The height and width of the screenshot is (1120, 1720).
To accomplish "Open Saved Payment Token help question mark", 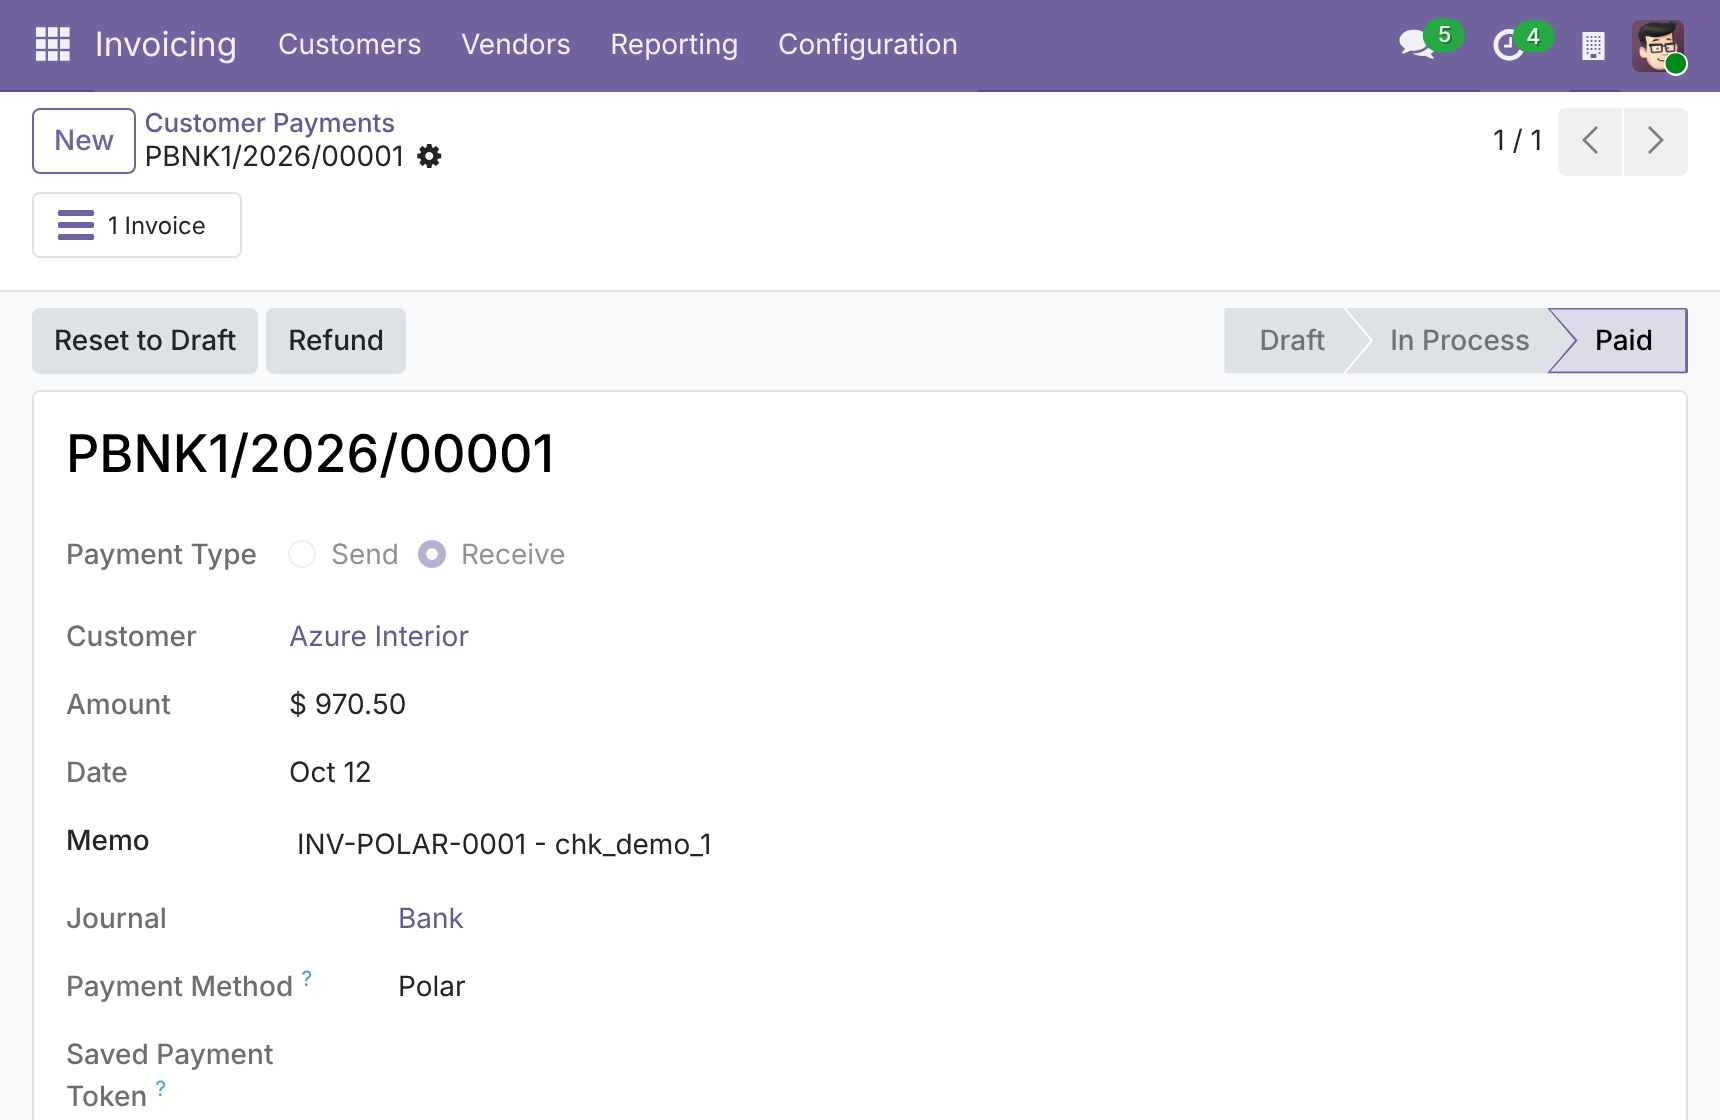I will point(161,1088).
